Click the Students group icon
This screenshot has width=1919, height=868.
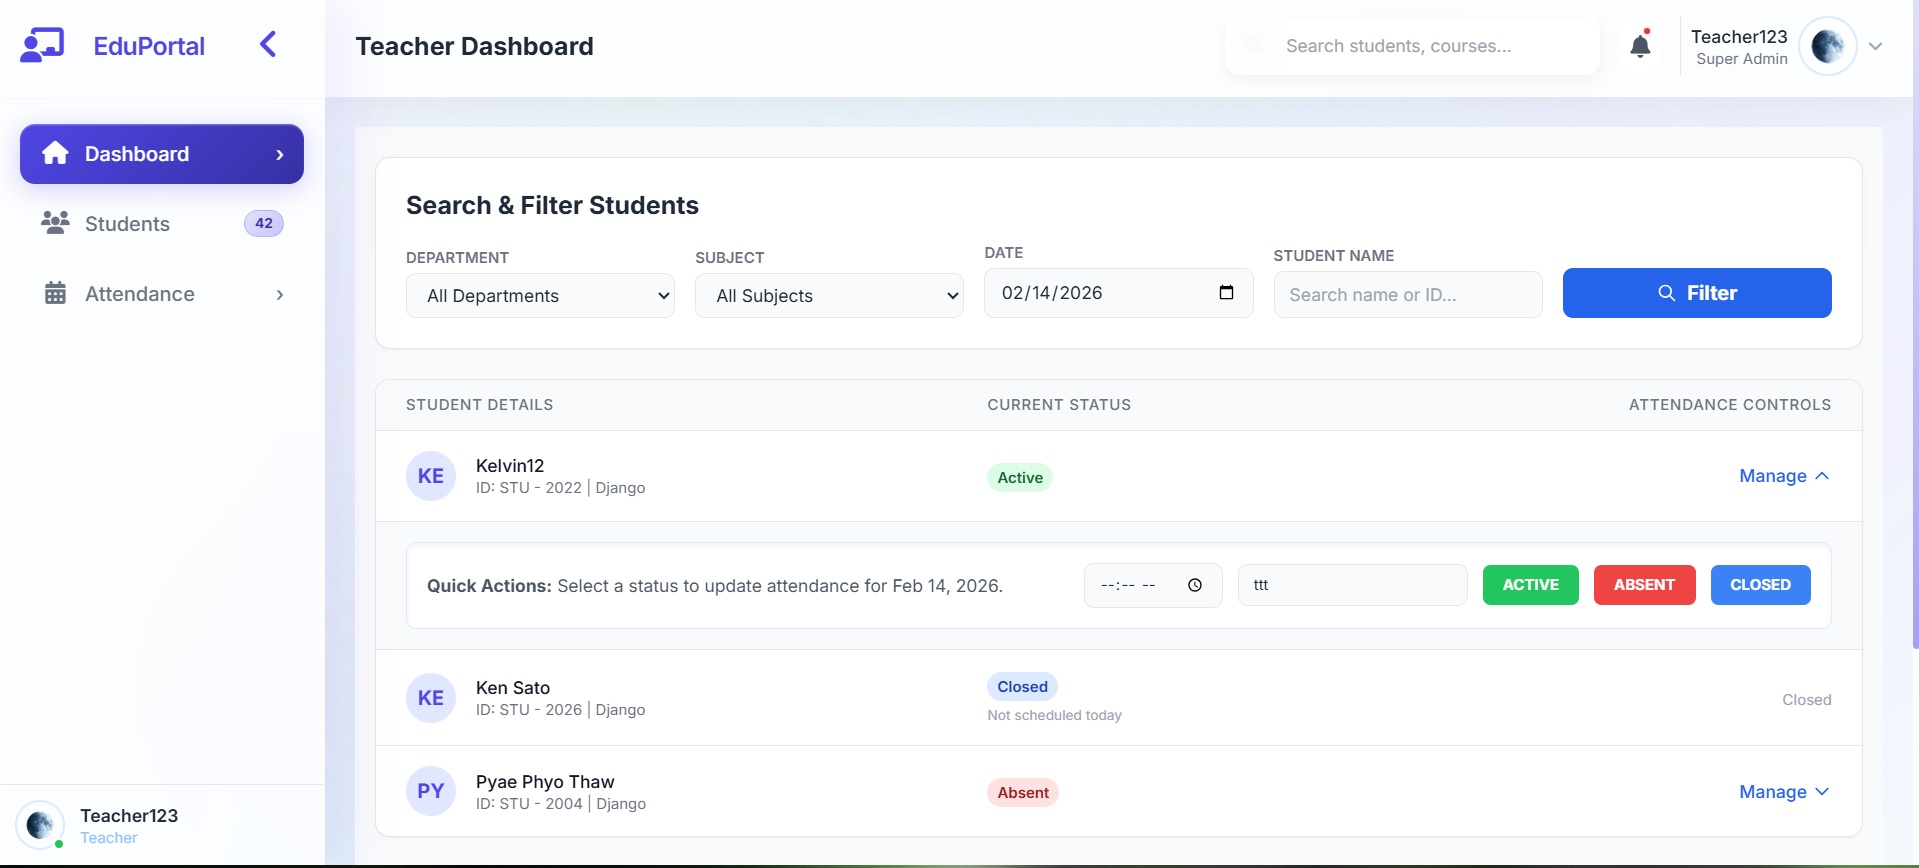tap(55, 223)
